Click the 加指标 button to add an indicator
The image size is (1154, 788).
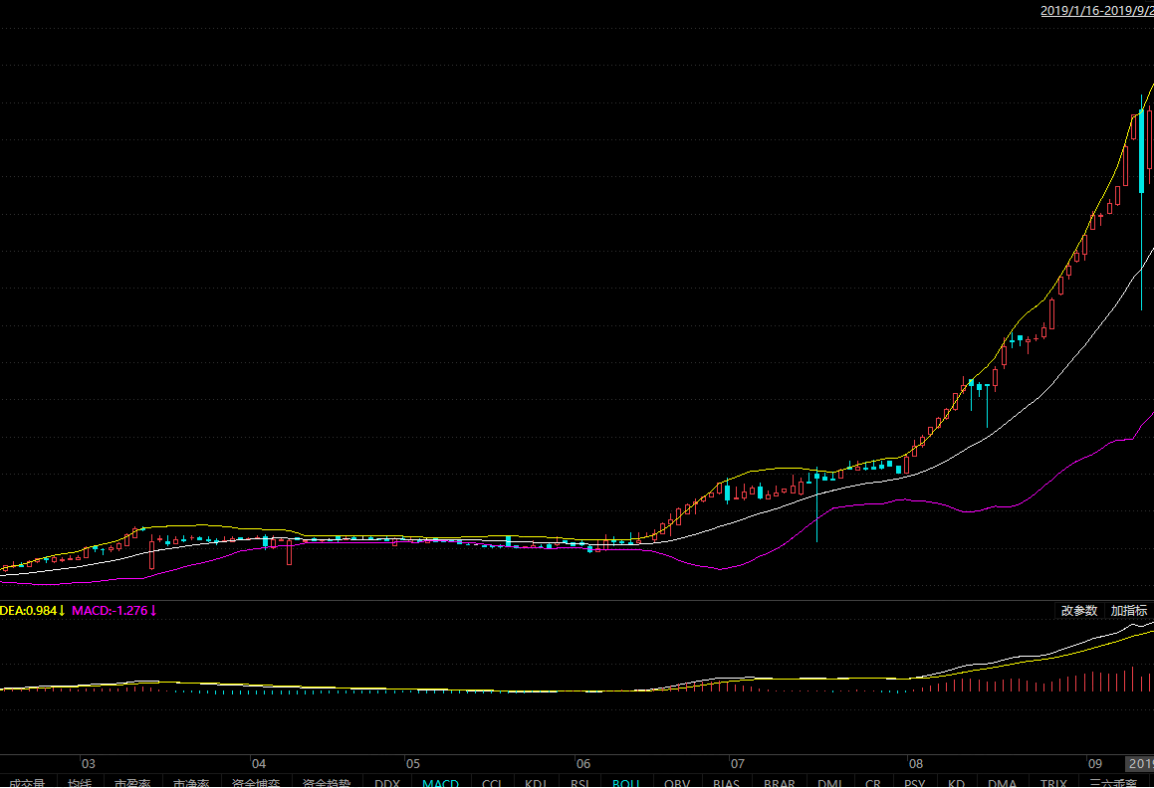1129,611
